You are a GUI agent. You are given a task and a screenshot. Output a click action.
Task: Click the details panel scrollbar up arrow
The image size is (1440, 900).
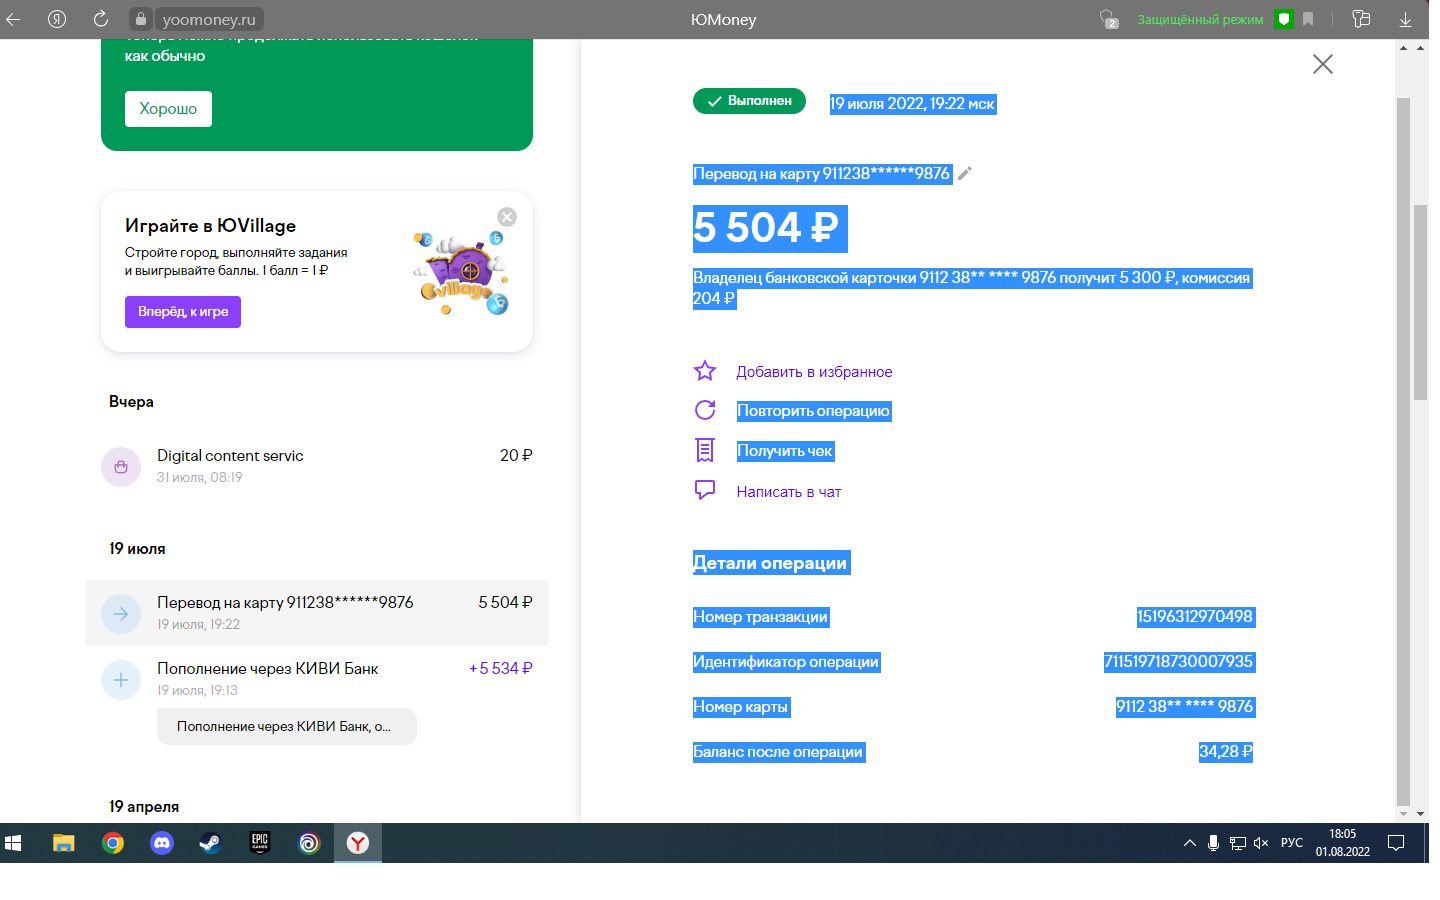tap(1404, 48)
